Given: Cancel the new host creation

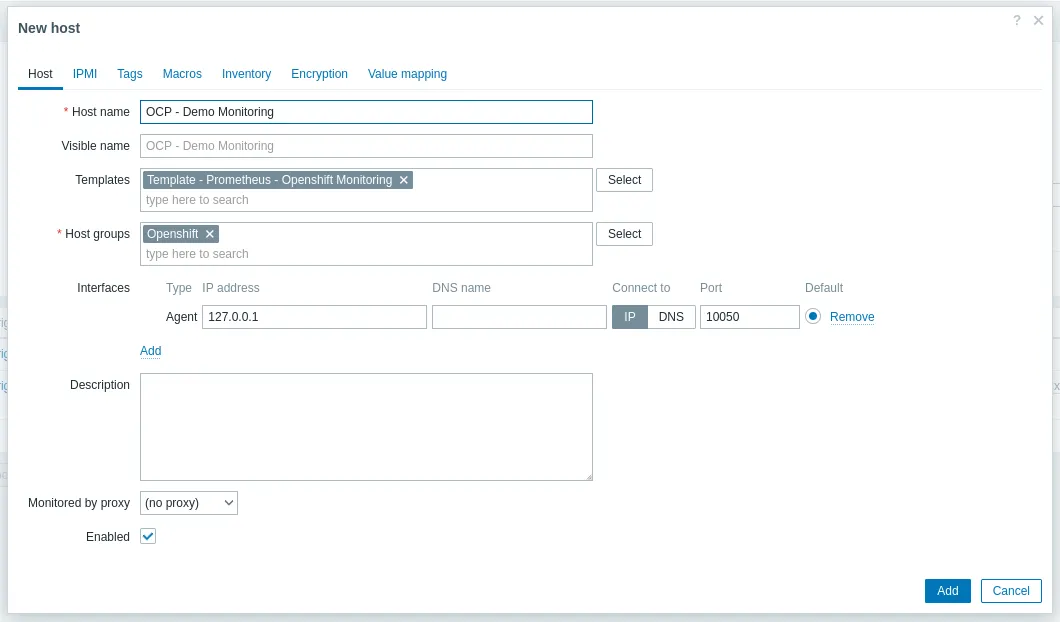Looking at the screenshot, I should point(1010,590).
